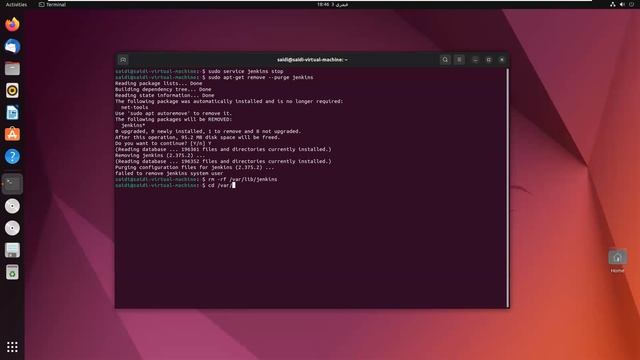Open the network status icon
640x360 pixels.
[613, 4]
